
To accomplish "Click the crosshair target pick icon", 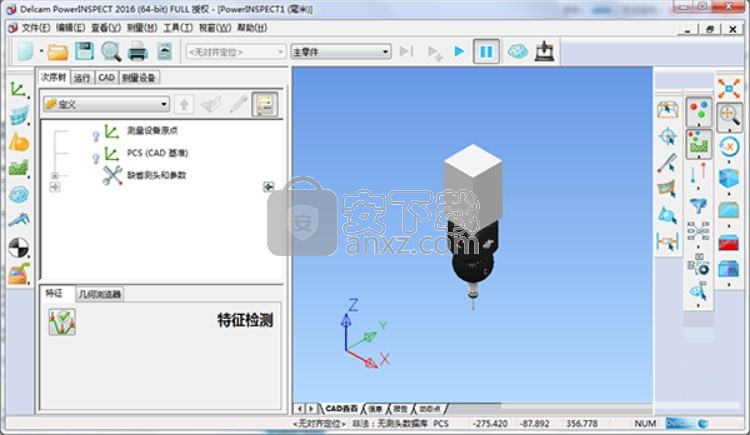I will (x=668, y=137).
